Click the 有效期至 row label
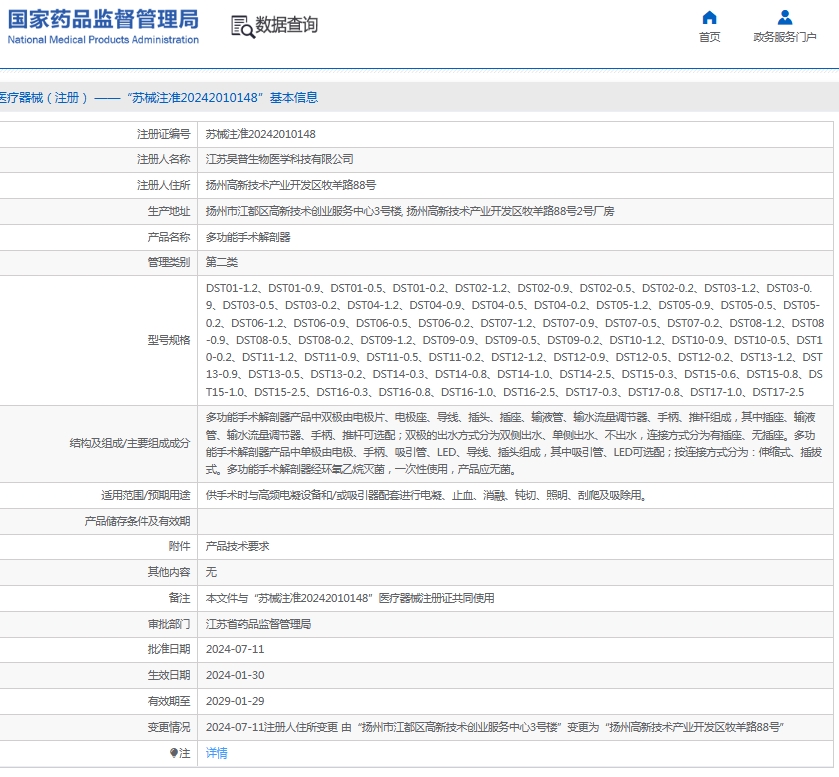839x777 pixels. coord(169,701)
